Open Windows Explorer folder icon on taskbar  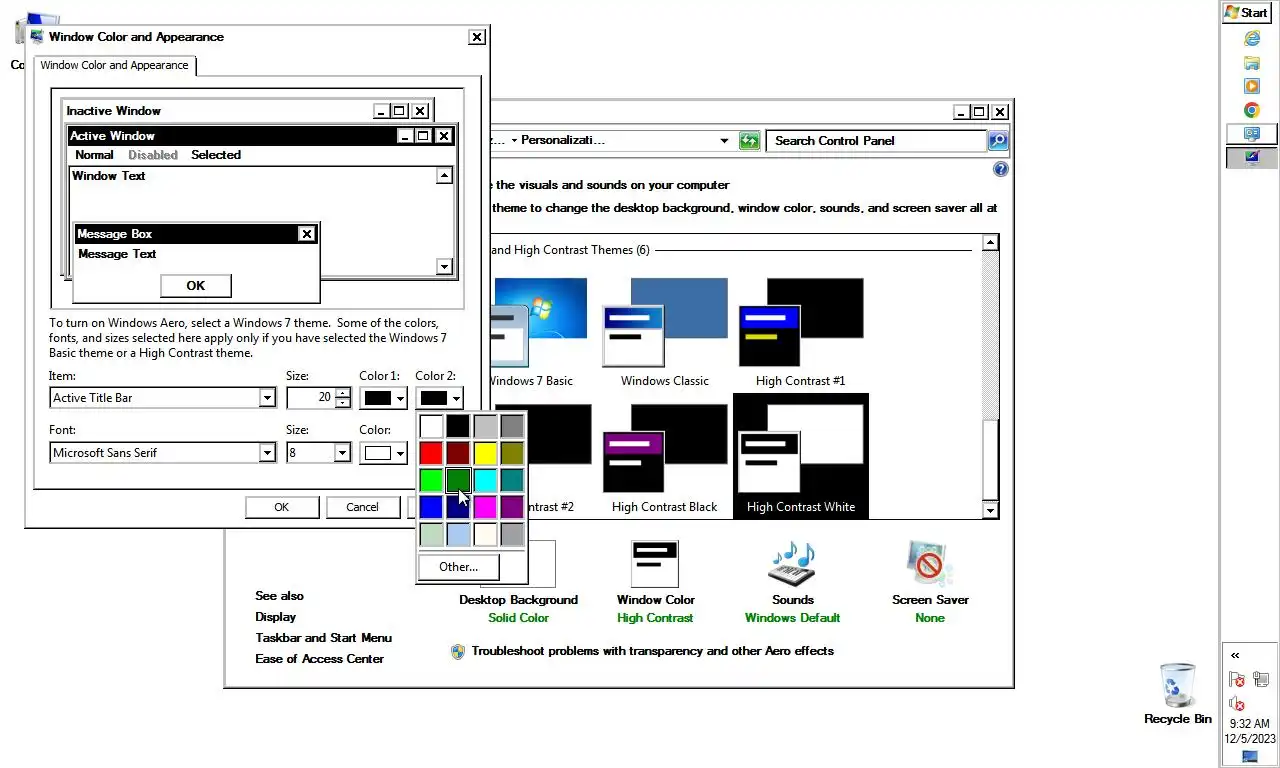[1251, 63]
